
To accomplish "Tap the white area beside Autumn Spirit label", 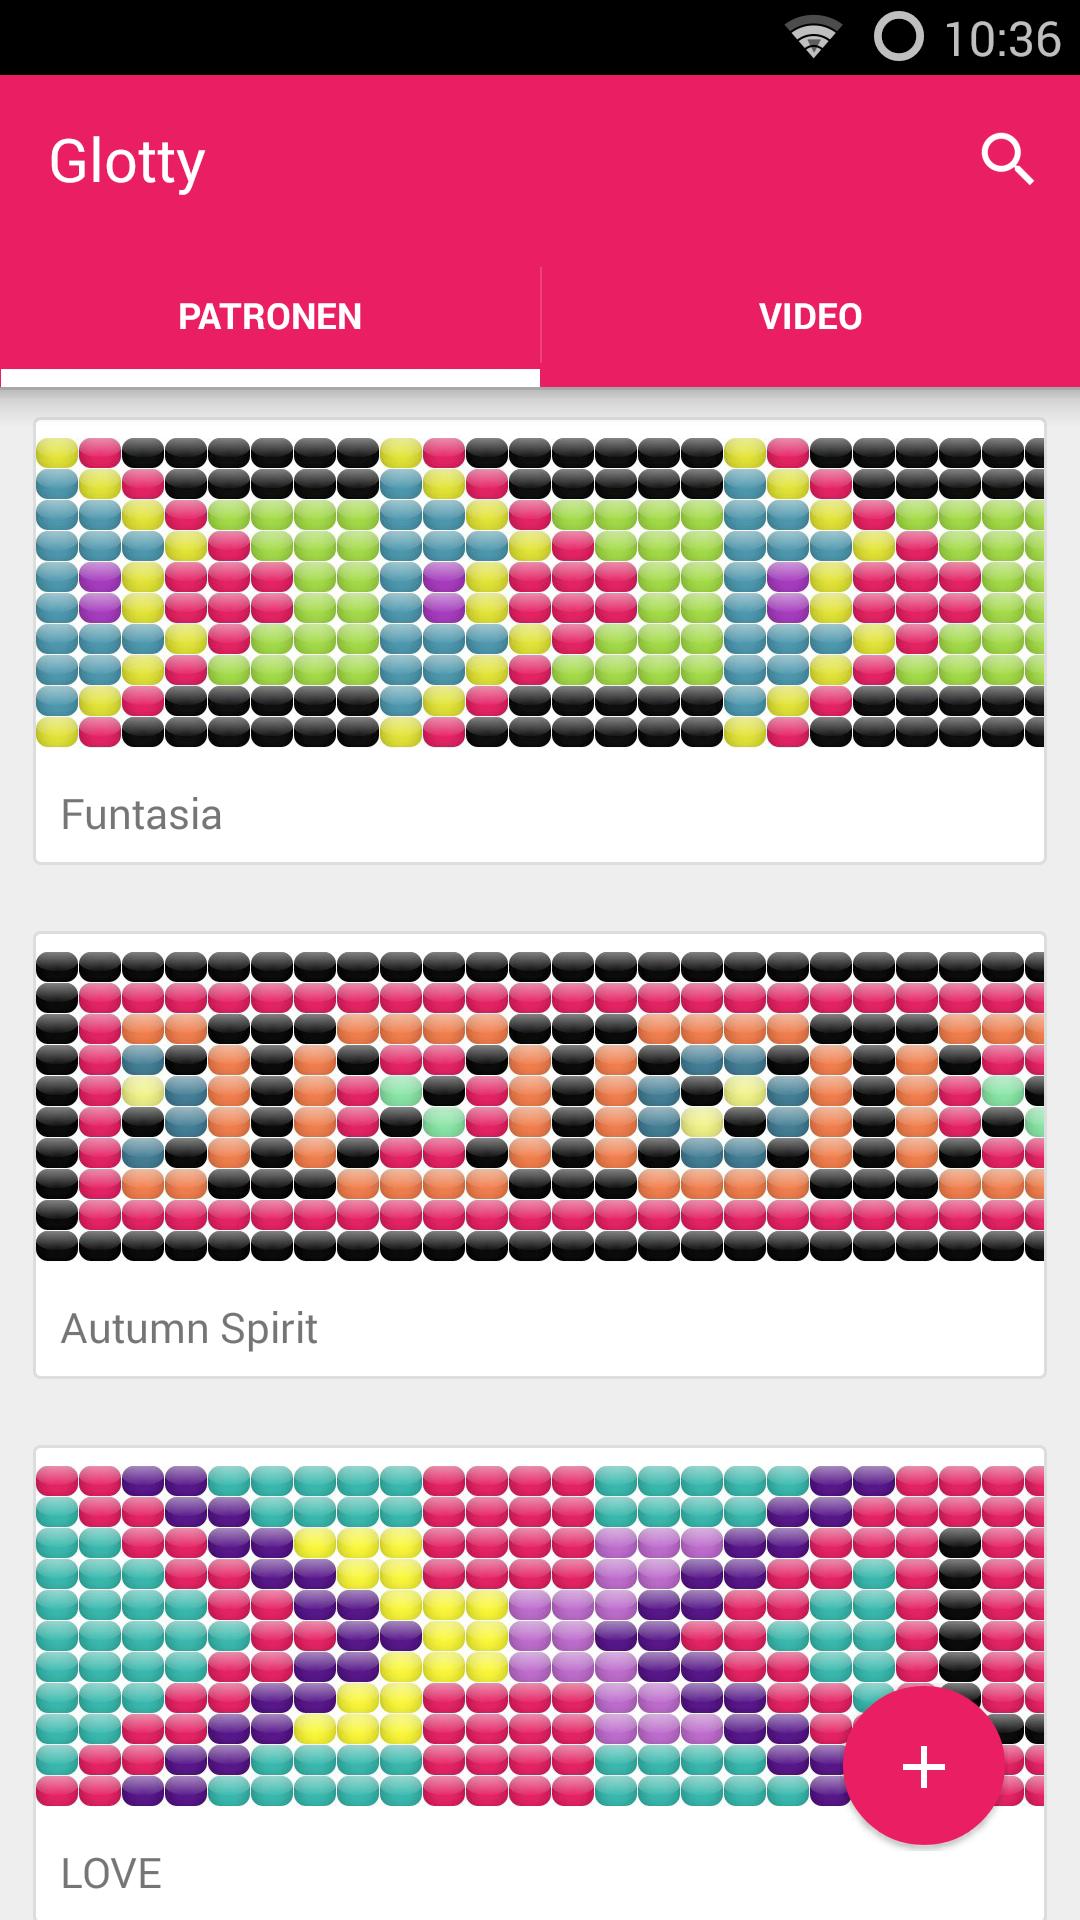I will [x=681, y=1329].
